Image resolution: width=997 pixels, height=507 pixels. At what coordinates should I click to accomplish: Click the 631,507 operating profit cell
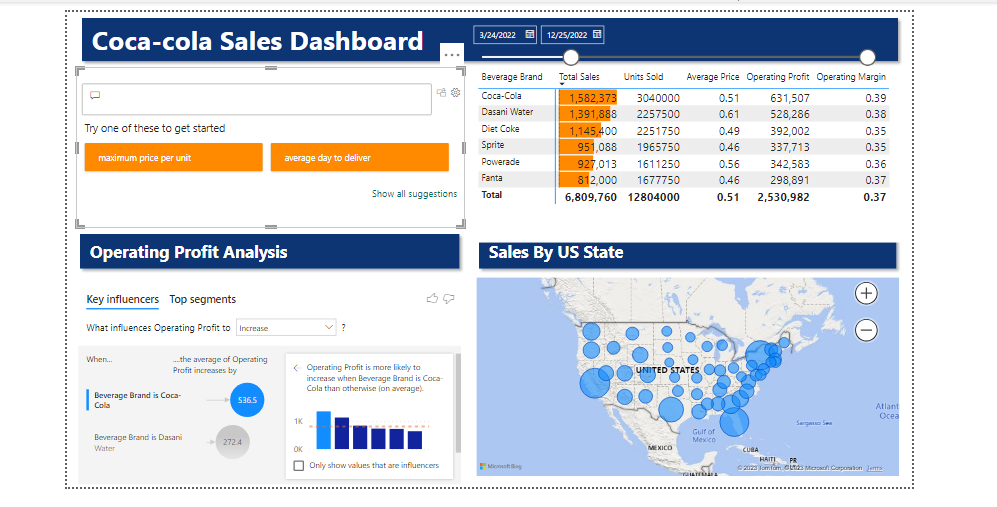[x=790, y=98]
